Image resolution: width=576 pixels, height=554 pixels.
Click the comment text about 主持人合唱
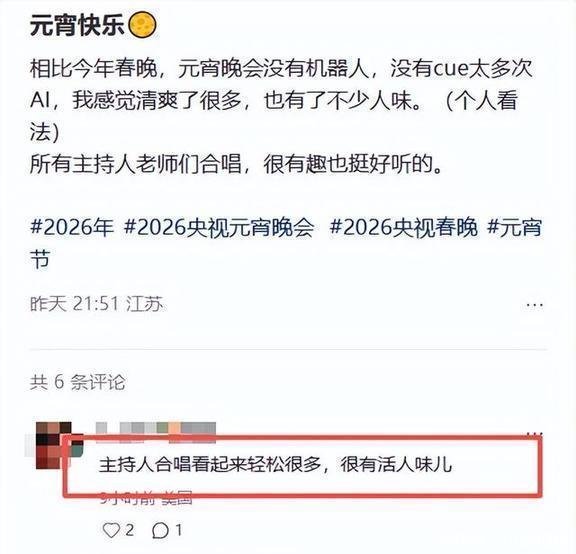tap(276, 464)
